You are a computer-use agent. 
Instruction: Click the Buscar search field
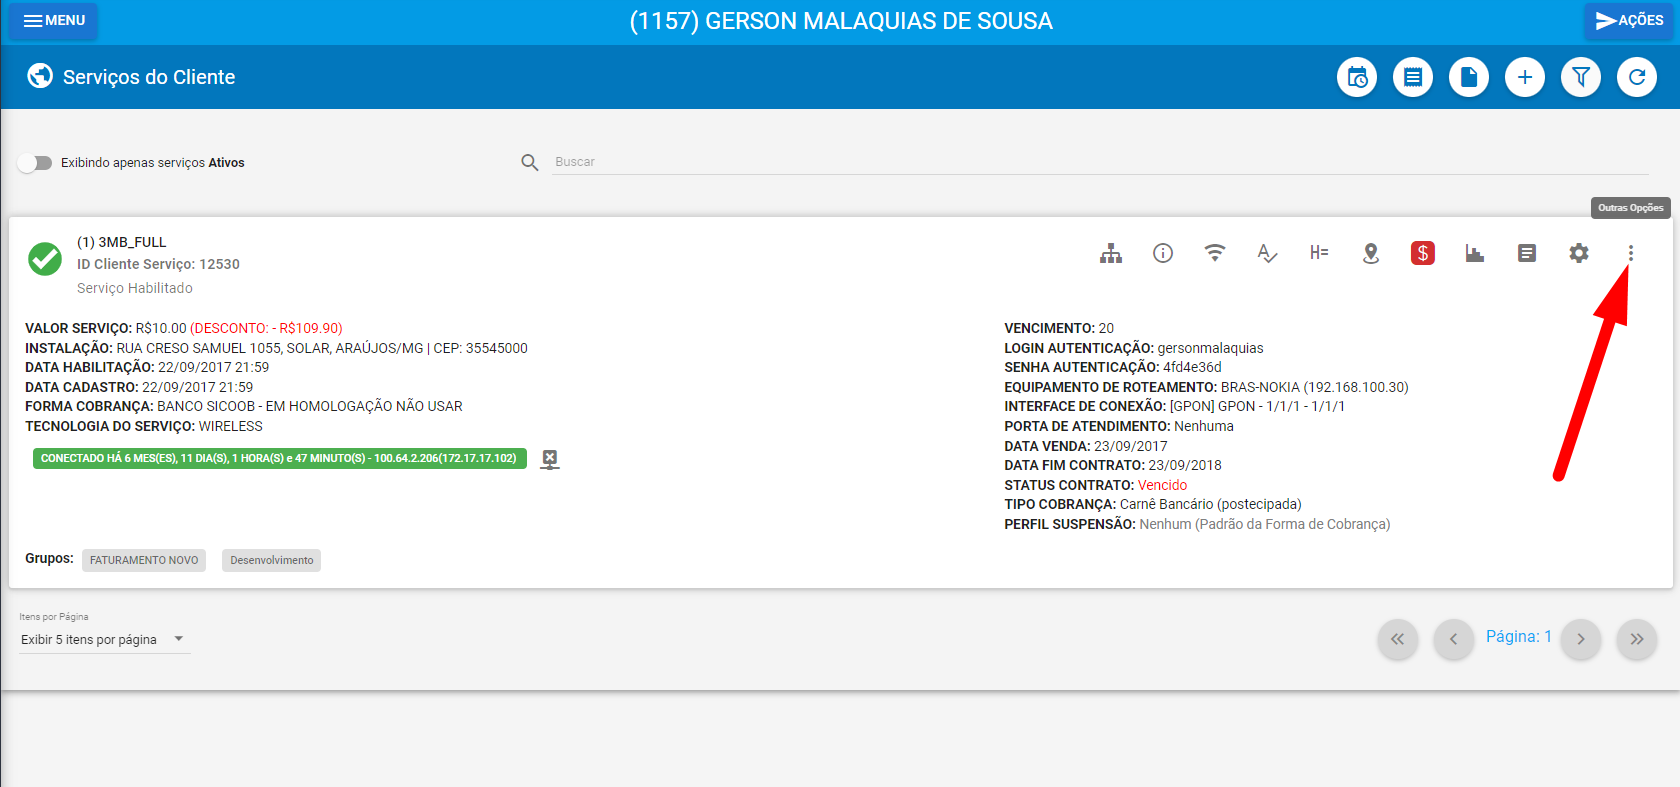point(1100,162)
